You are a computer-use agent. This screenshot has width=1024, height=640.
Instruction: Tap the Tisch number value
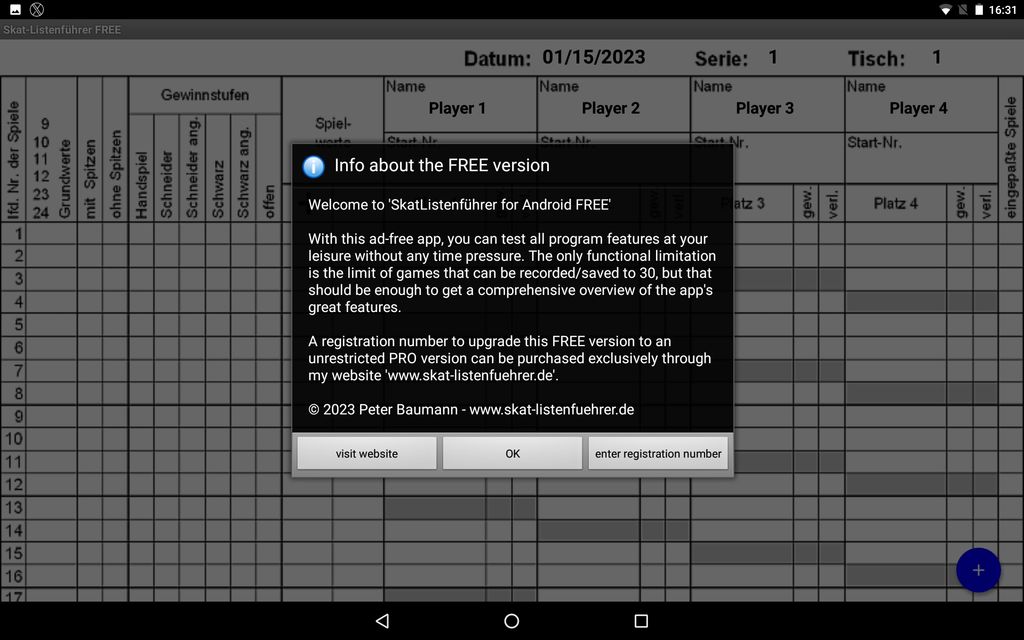(936, 57)
